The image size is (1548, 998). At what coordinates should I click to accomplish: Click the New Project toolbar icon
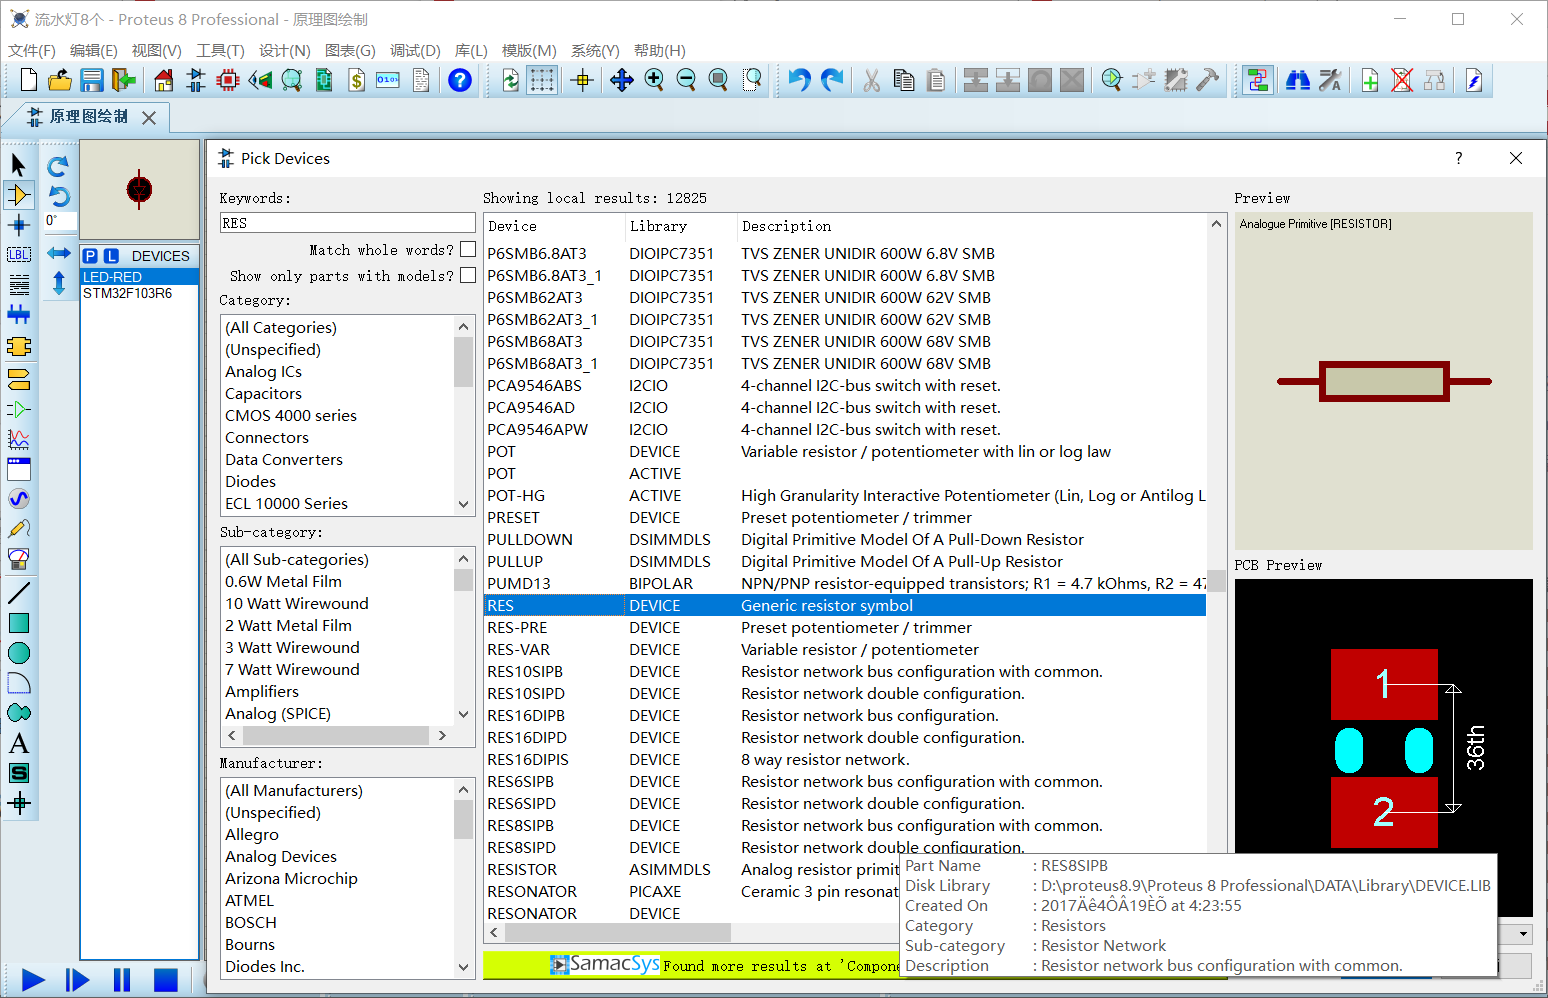pos(29,80)
